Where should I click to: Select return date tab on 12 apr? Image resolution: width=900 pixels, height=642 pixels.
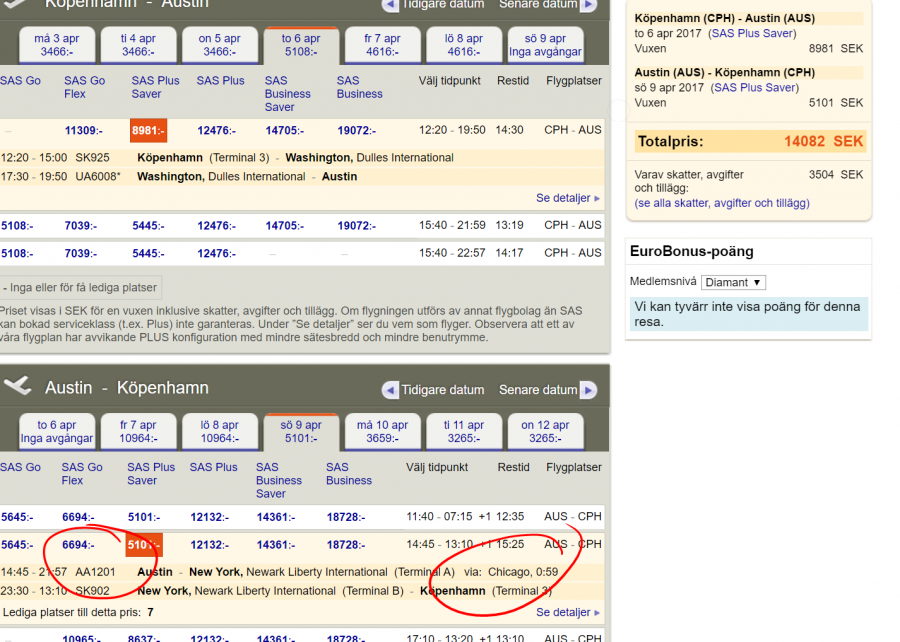[545, 431]
